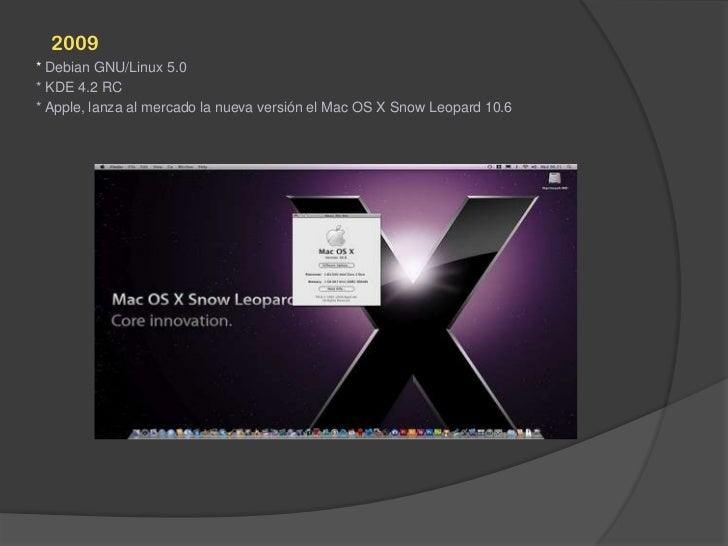Screen dimensions: 728x546
Task: Click the Mac OS X screenshot image
Action: 336,301
